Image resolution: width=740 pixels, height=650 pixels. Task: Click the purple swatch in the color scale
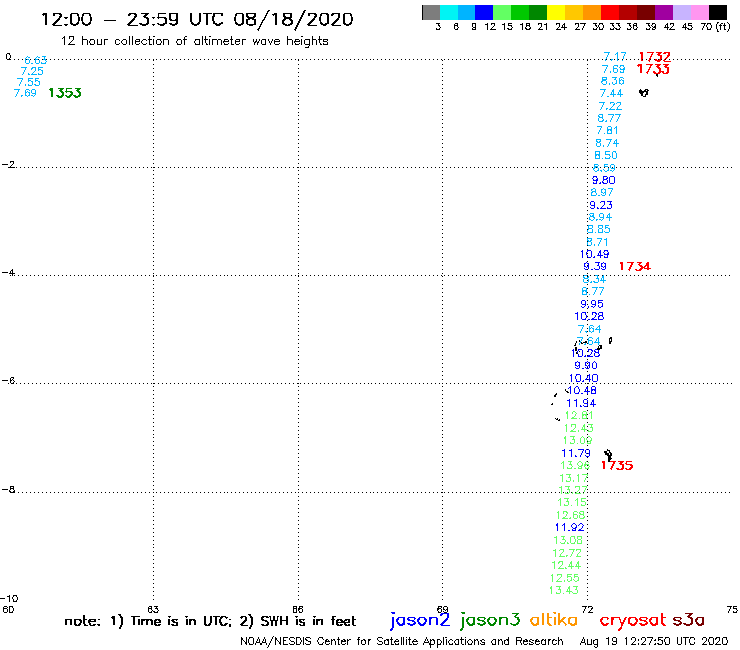tap(663, 12)
